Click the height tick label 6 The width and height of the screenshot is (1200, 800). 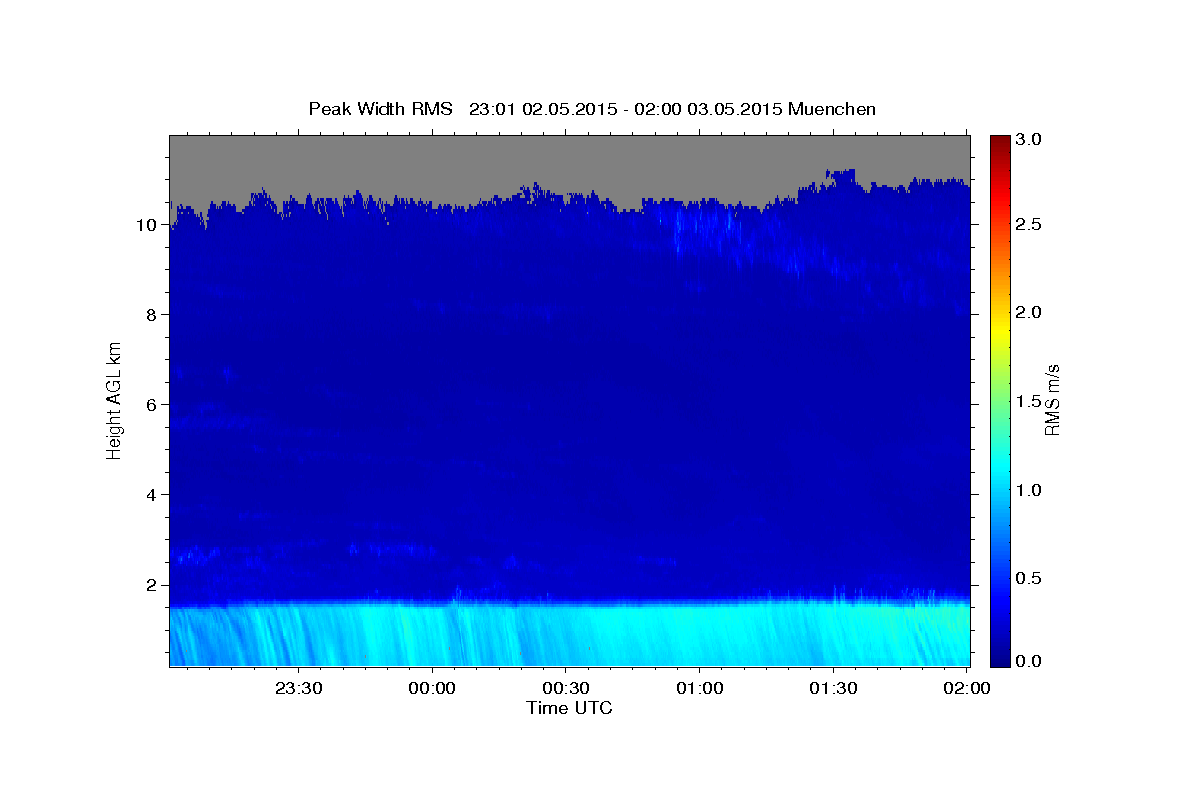click(x=154, y=405)
